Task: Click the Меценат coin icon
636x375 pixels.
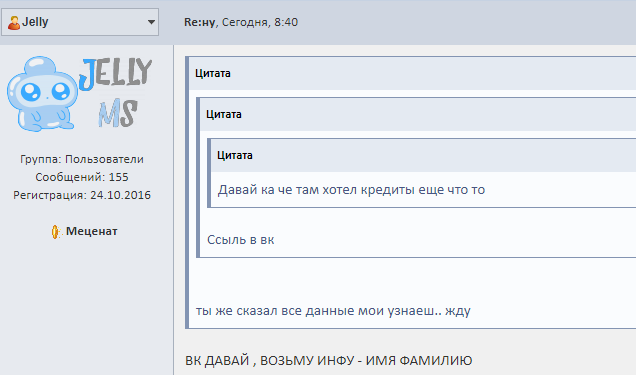Action: point(56,231)
